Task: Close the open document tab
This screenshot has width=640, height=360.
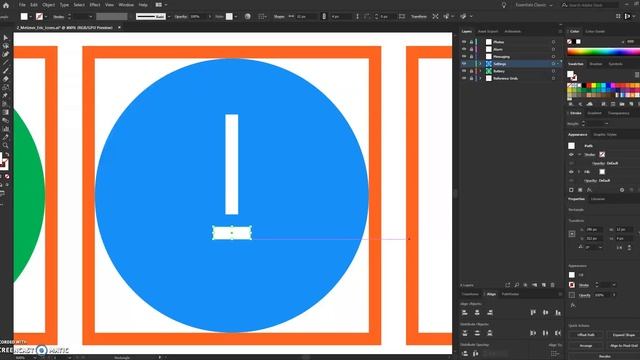Action: (x=119, y=28)
